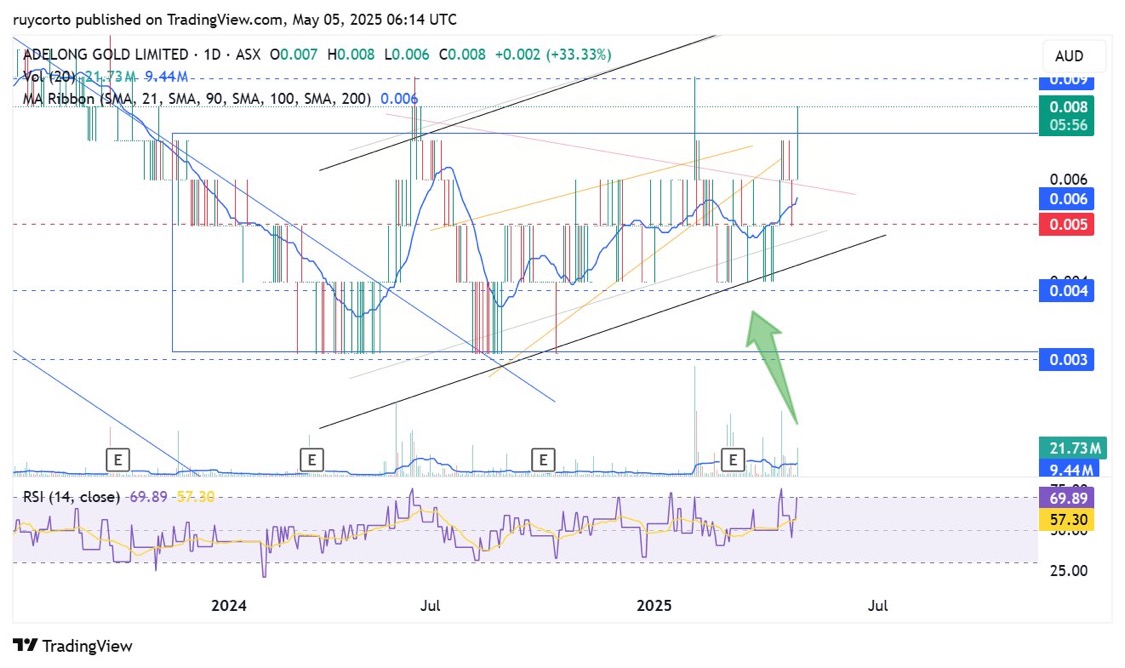This screenshot has height=668, width=1125.
Task: Click the +0.002 (+33.33%) change value
Action: point(553,55)
